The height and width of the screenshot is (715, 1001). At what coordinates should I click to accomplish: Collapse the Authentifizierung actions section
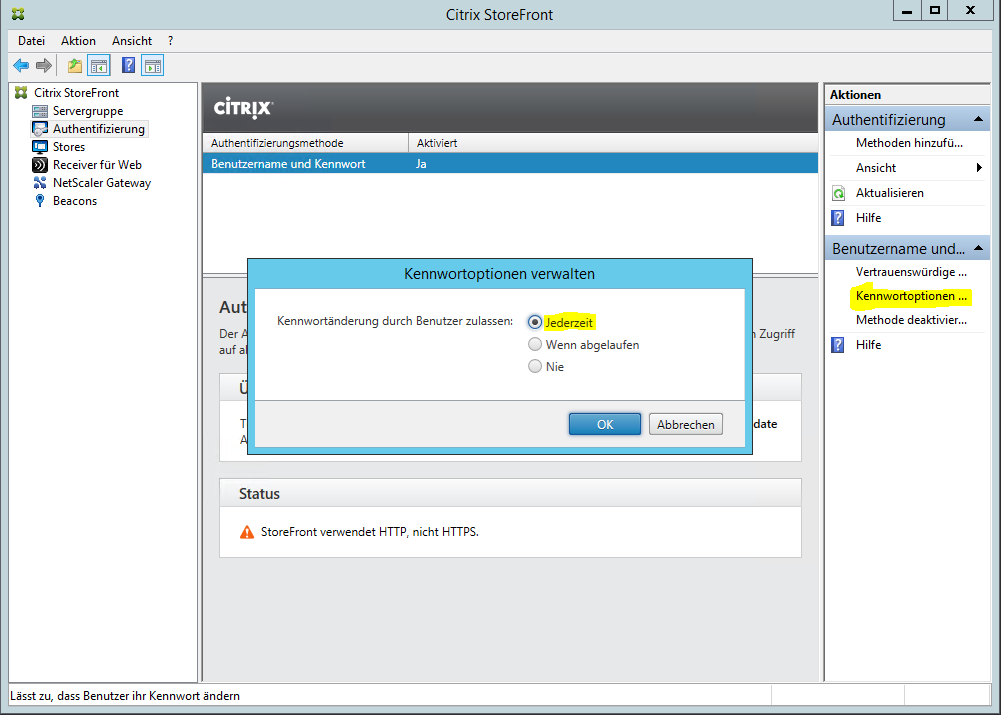point(978,119)
